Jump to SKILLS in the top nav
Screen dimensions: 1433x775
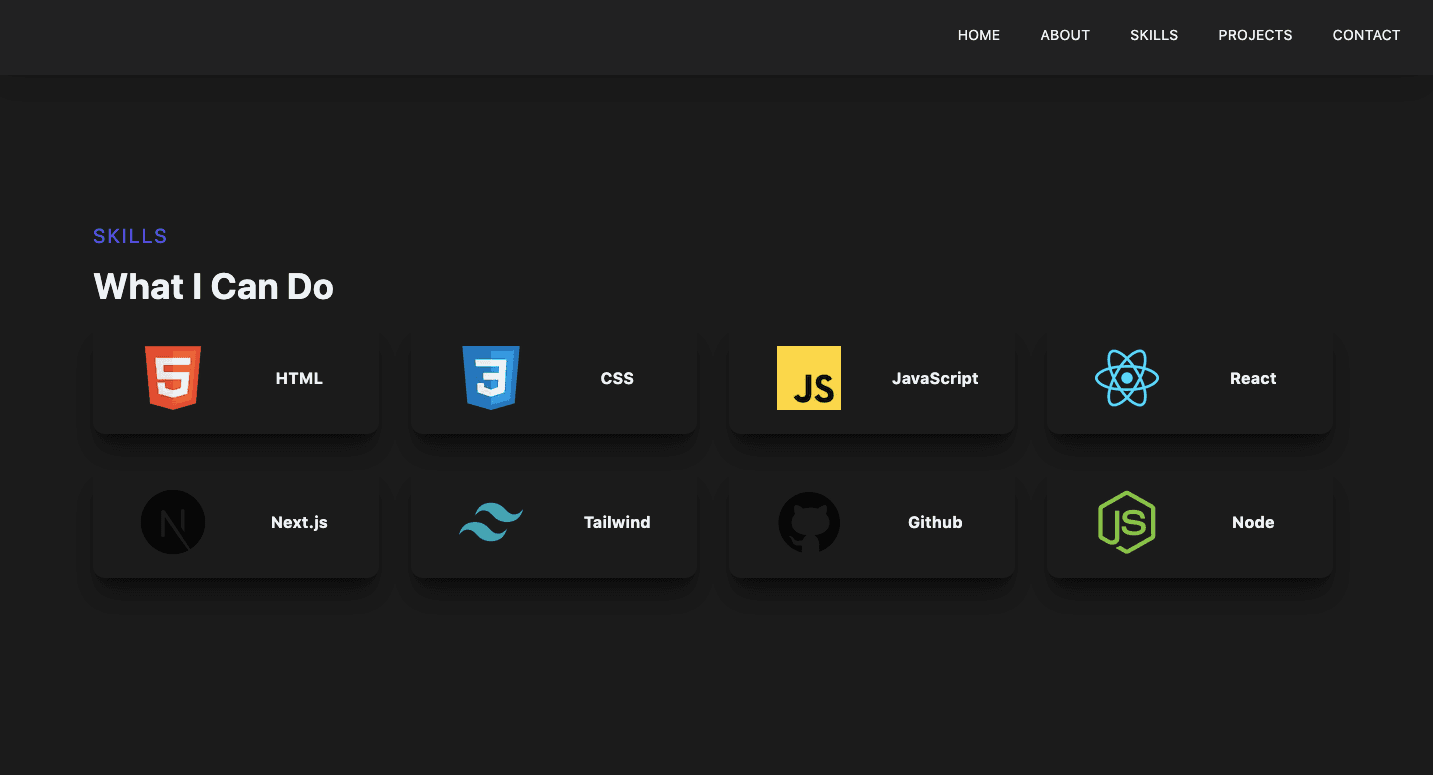1154,35
